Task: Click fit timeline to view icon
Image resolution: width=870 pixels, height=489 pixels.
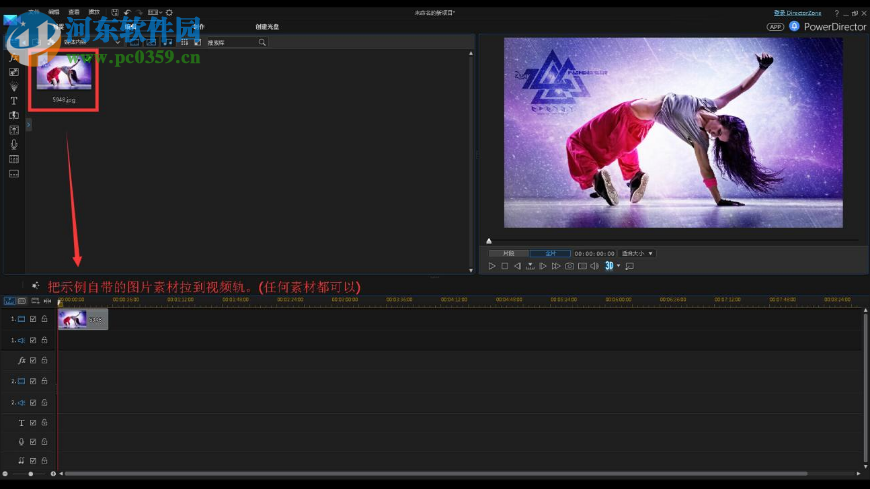Action: click(x=47, y=301)
